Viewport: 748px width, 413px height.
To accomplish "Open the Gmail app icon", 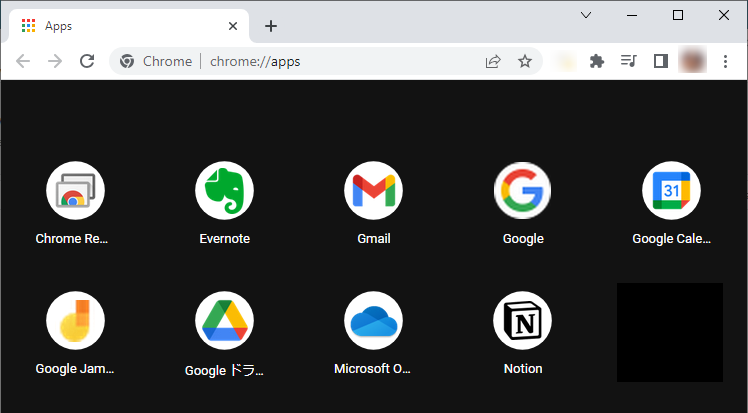I will (374, 190).
